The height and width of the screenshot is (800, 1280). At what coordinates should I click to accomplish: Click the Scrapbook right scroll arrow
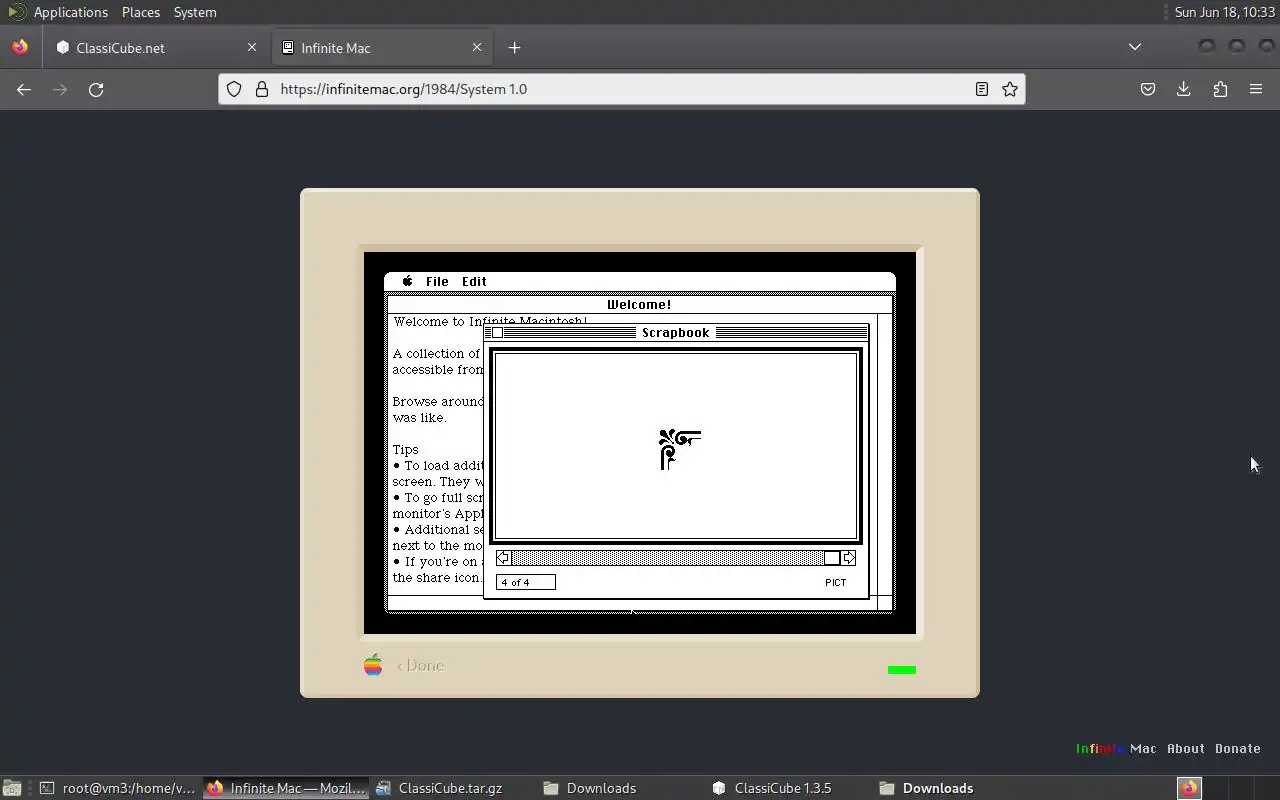tap(848, 558)
